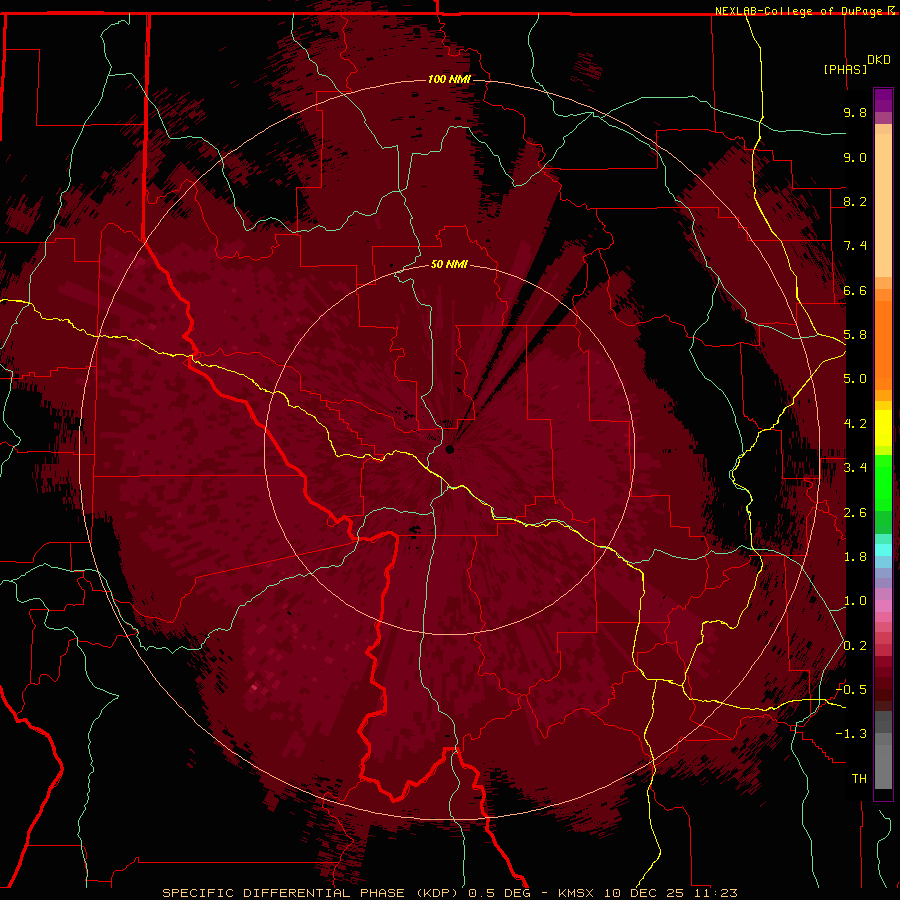Click the "DKD" legend heading
The height and width of the screenshot is (900, 900).
pyautogui.click(x=879, y=60)
